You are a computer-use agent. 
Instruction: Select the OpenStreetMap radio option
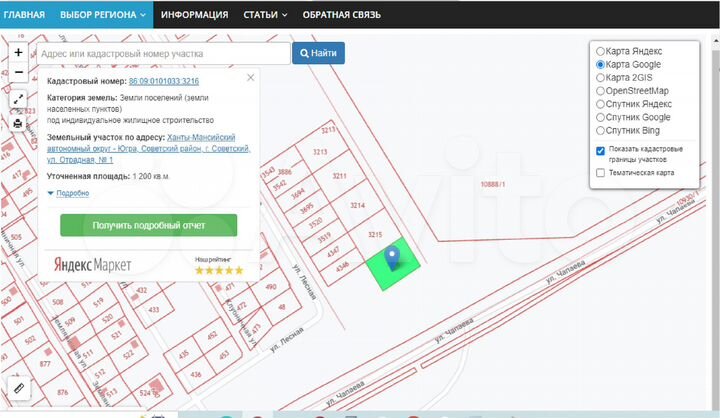click(x=600, y=90)
